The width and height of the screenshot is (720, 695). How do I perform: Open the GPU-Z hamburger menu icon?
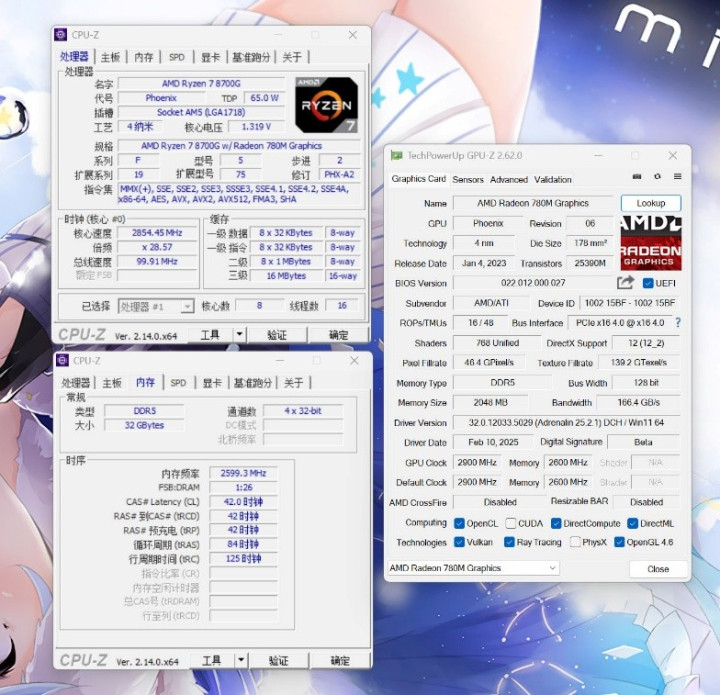(x=678, y=177)
